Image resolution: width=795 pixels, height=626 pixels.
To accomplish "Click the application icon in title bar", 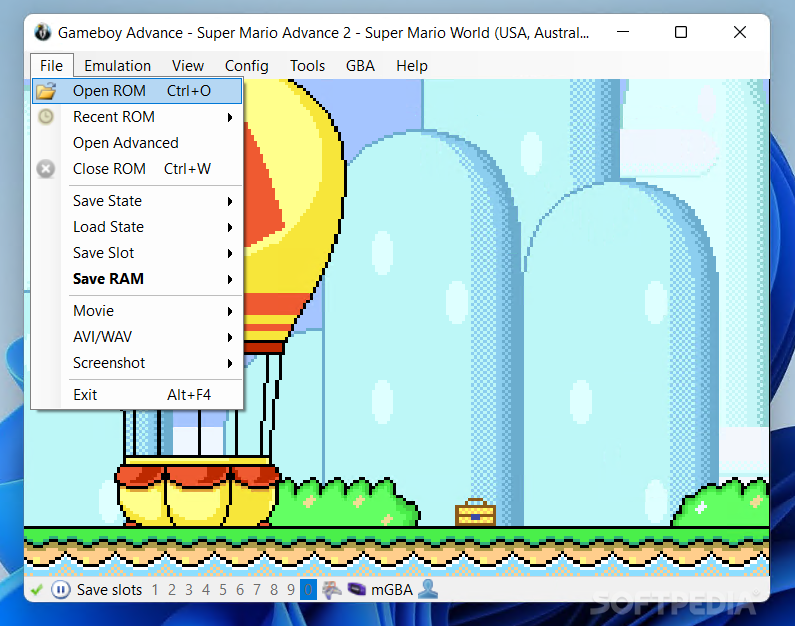I will pyautogui.click(x=43, y=32).
